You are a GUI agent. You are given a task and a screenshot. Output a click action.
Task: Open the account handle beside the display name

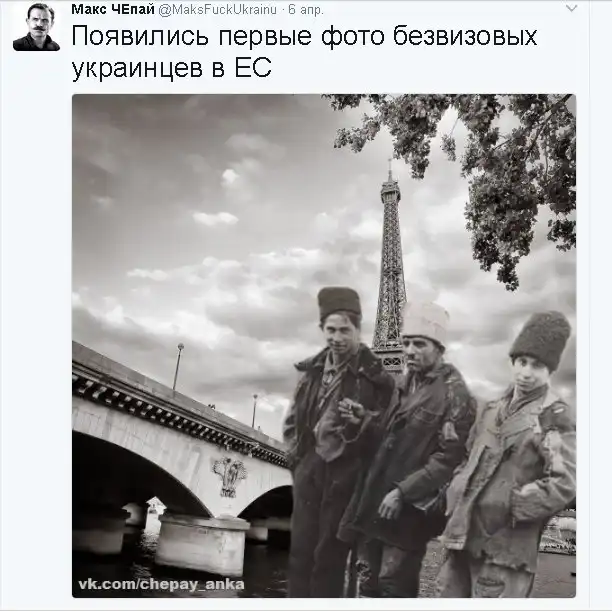click(217, 9)
